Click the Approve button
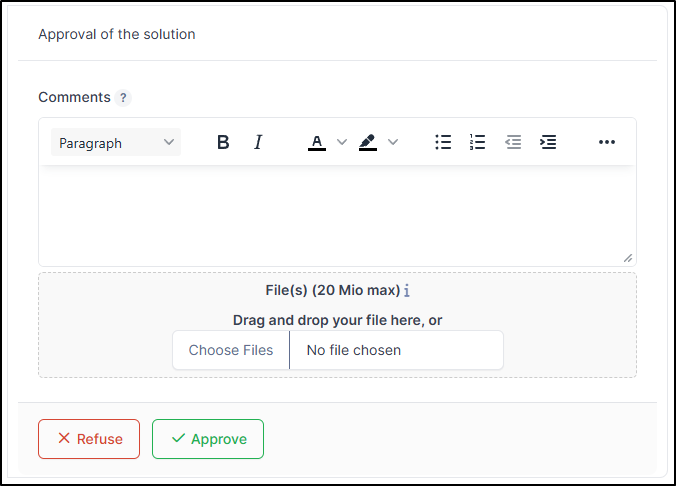 click(x=208, y=439)
